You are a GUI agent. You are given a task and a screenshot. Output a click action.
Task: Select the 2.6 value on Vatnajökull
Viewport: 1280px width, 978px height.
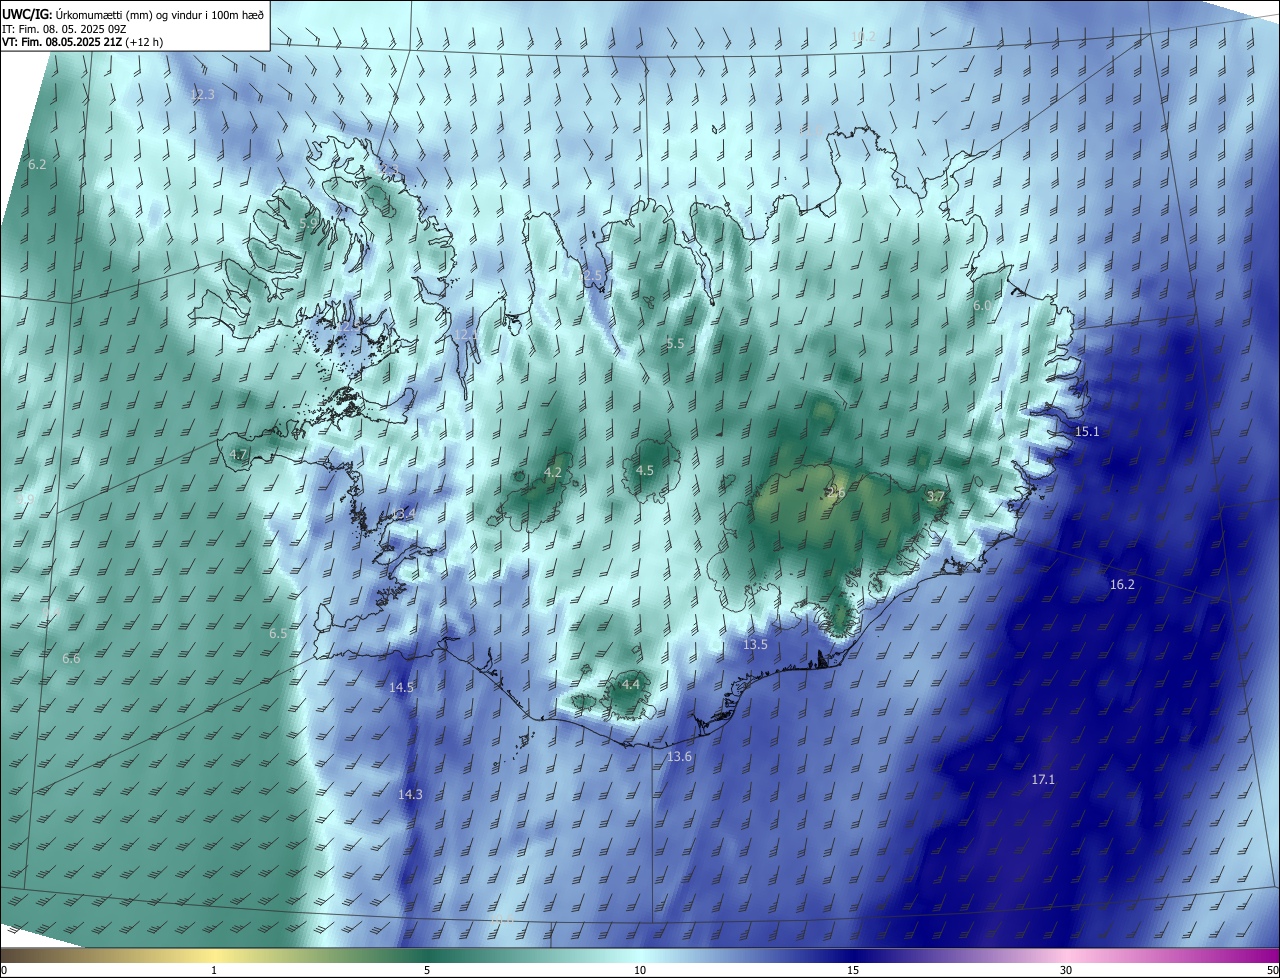(x=836, y=492)
